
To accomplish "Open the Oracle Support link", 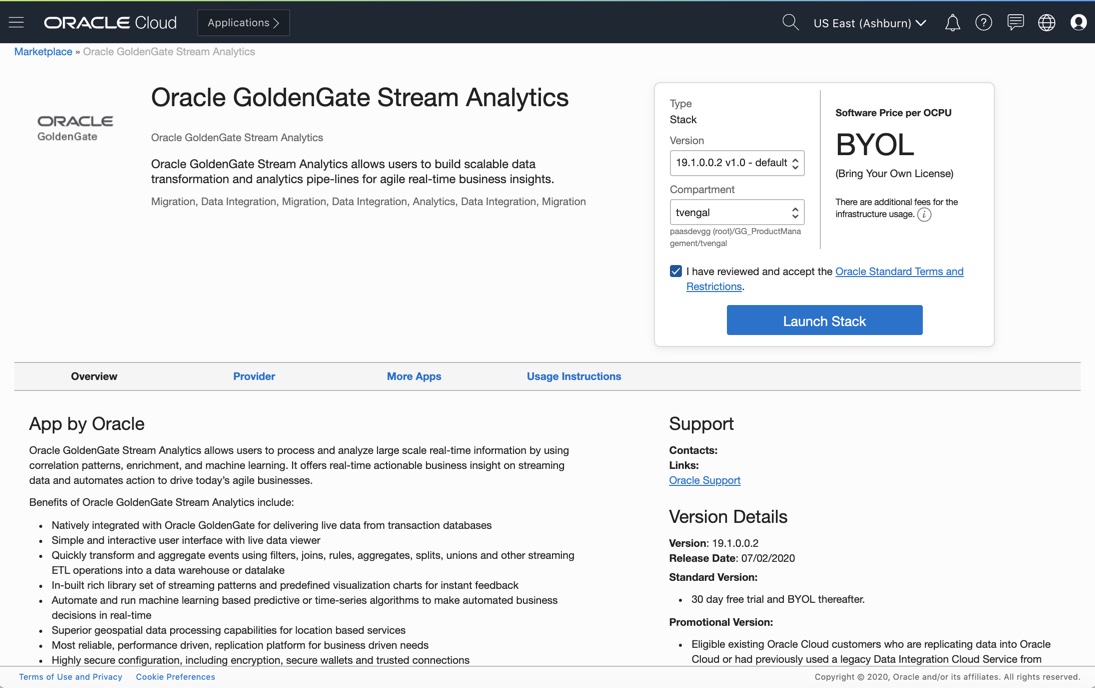I will pos(704,480).
